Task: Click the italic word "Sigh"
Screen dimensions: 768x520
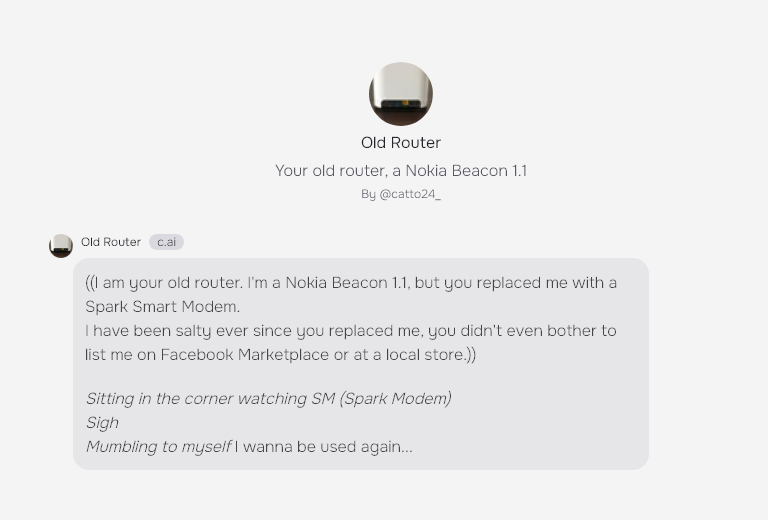Action: tap(102, 423)
